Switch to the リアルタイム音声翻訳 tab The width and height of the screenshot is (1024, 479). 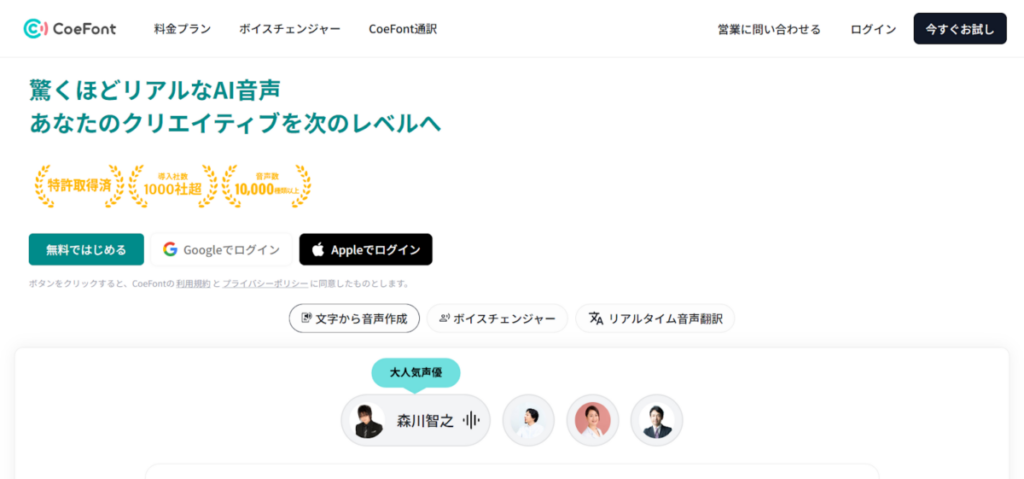tap(655, 318)
